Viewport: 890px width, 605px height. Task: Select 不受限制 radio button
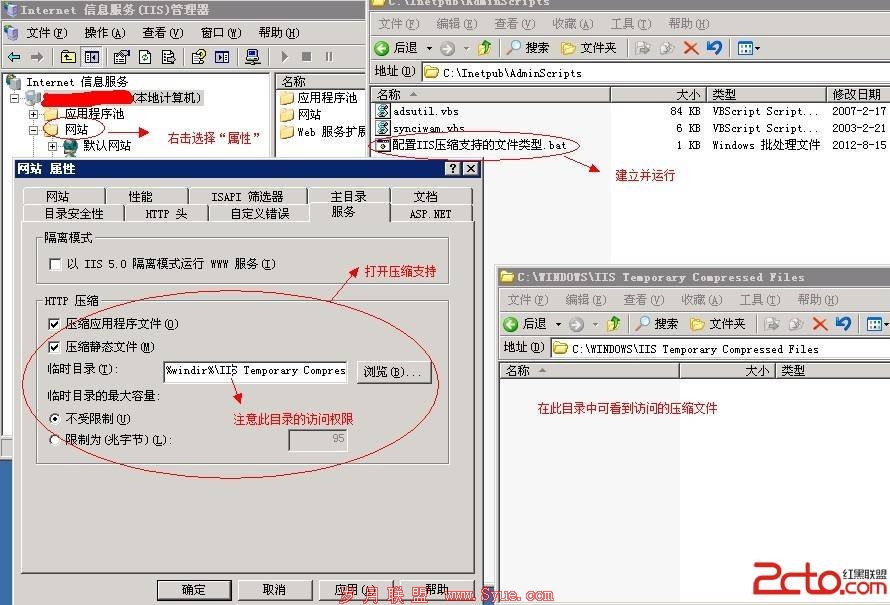(54, 419)
